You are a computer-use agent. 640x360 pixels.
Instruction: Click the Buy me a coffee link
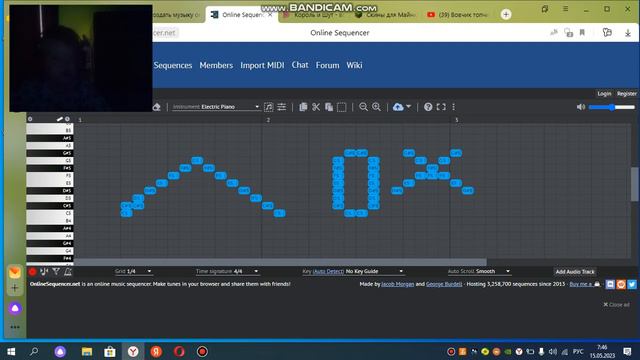coord(584,284)
